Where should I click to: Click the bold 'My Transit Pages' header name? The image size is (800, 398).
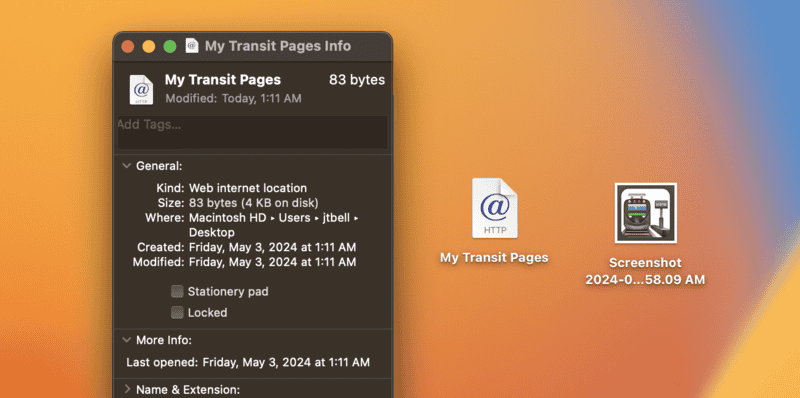(x=223, y=80)
